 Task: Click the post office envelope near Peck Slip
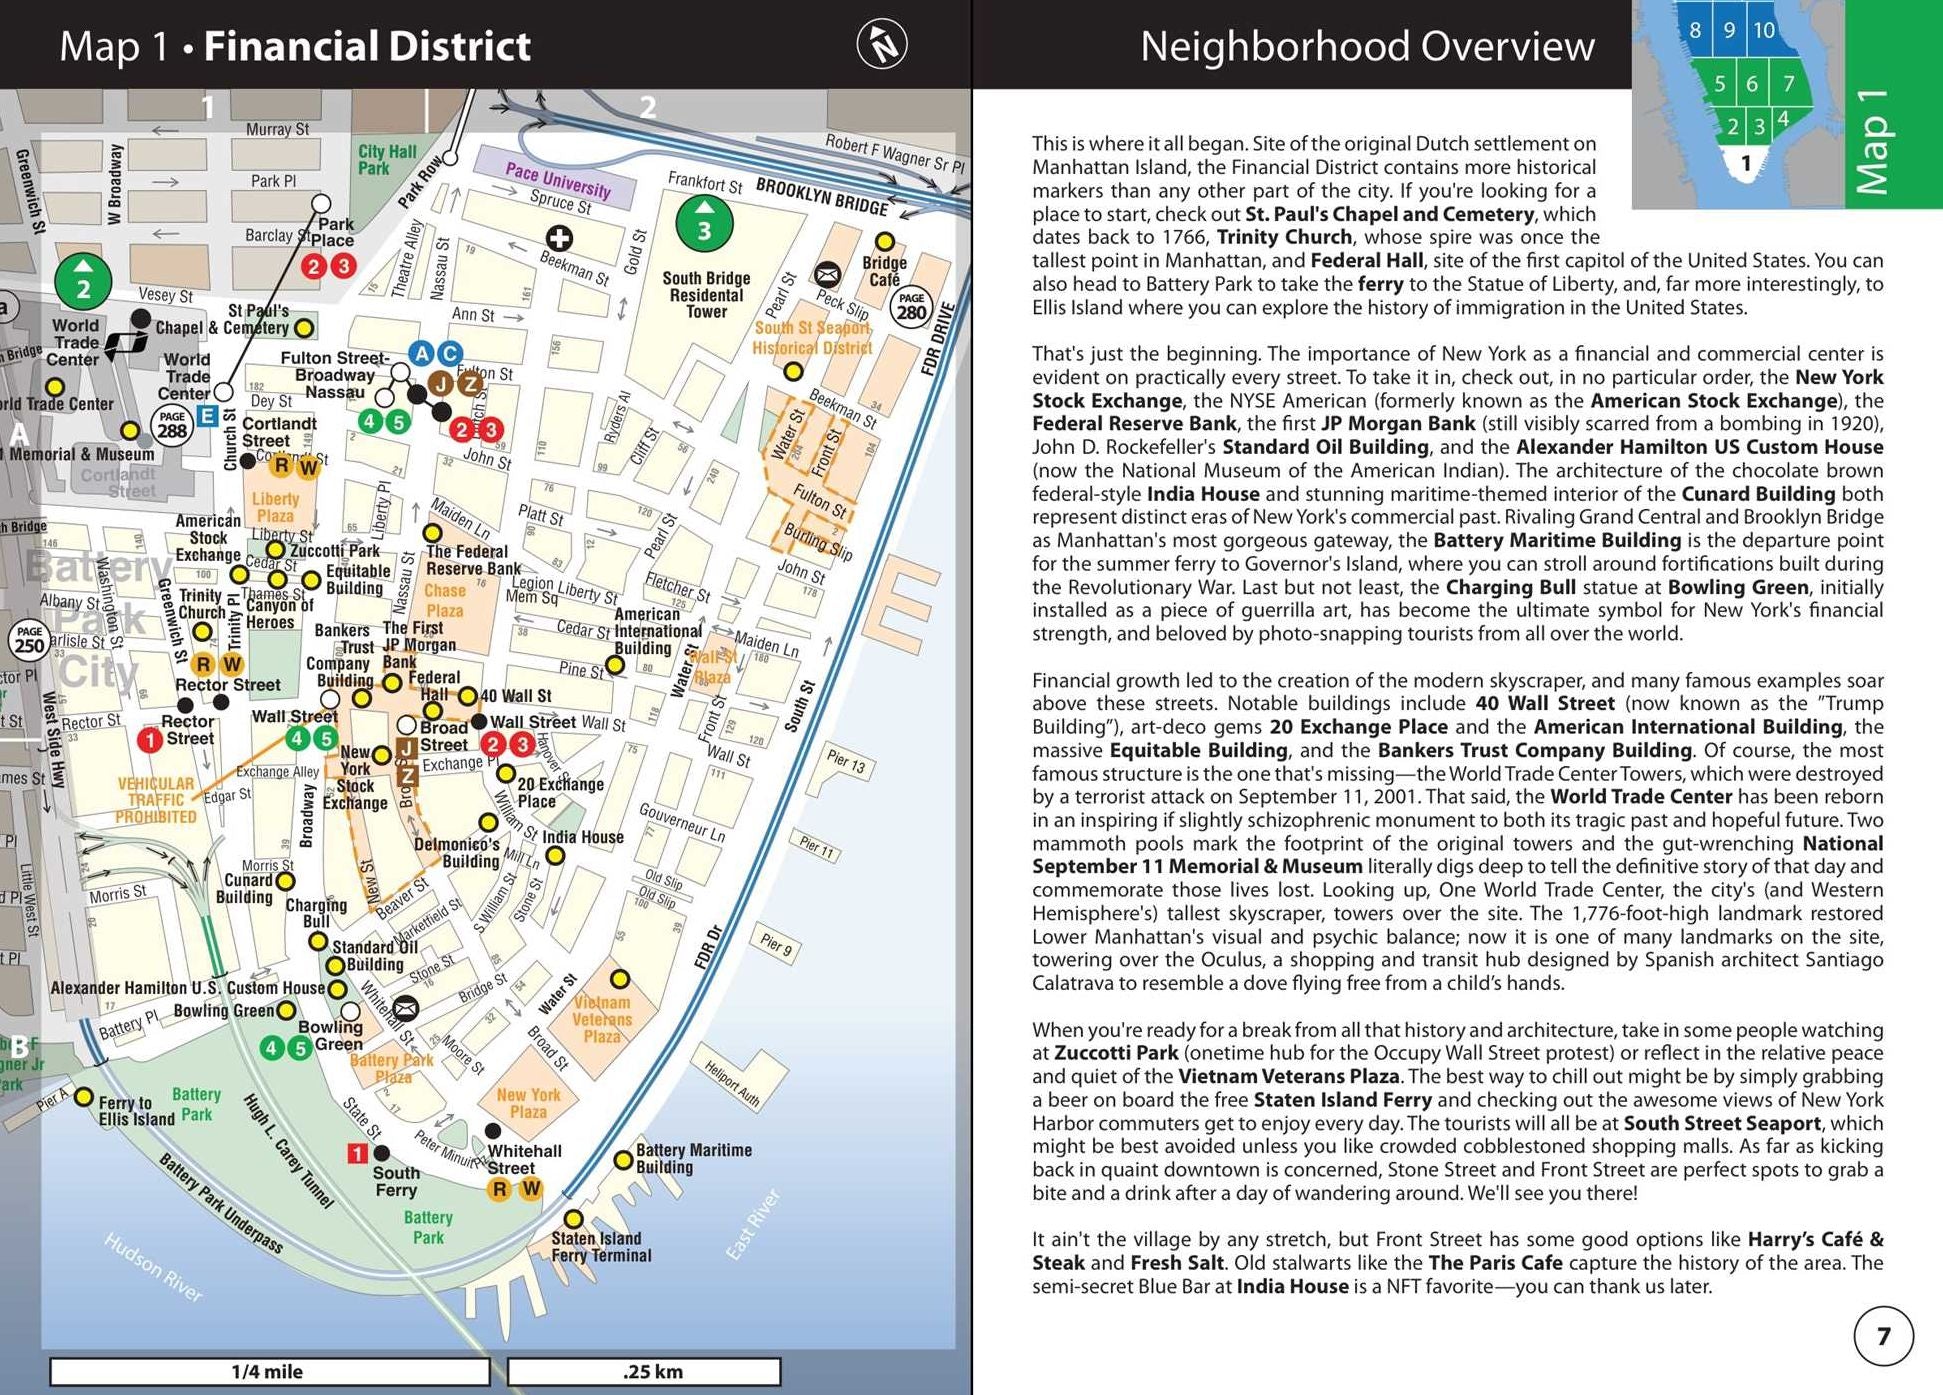click(x=827, y=274)
